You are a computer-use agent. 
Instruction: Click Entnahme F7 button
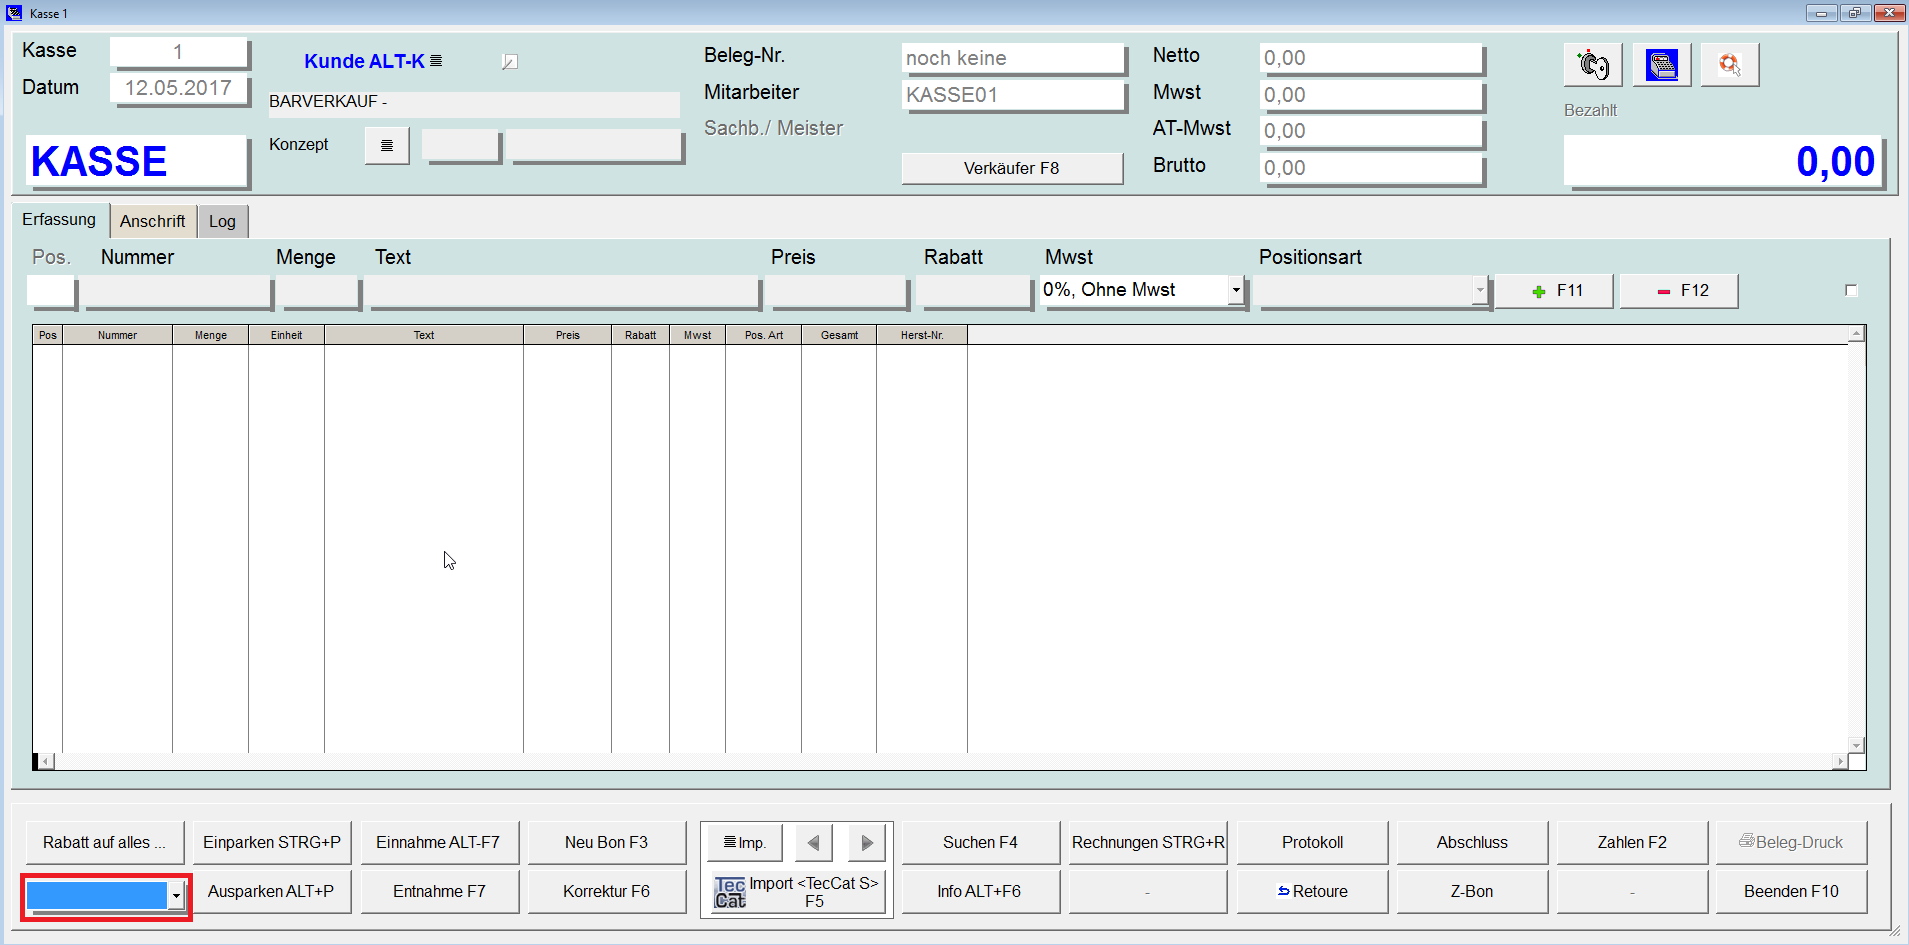click(439, 892)
